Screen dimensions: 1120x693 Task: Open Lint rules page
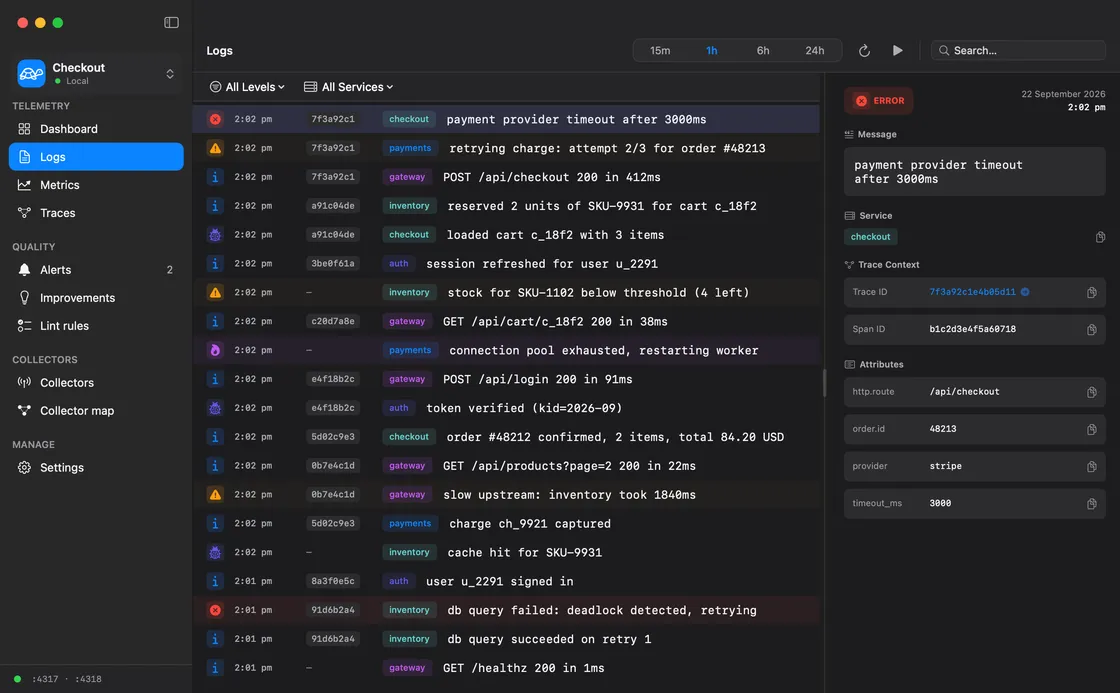coord(96,326)
